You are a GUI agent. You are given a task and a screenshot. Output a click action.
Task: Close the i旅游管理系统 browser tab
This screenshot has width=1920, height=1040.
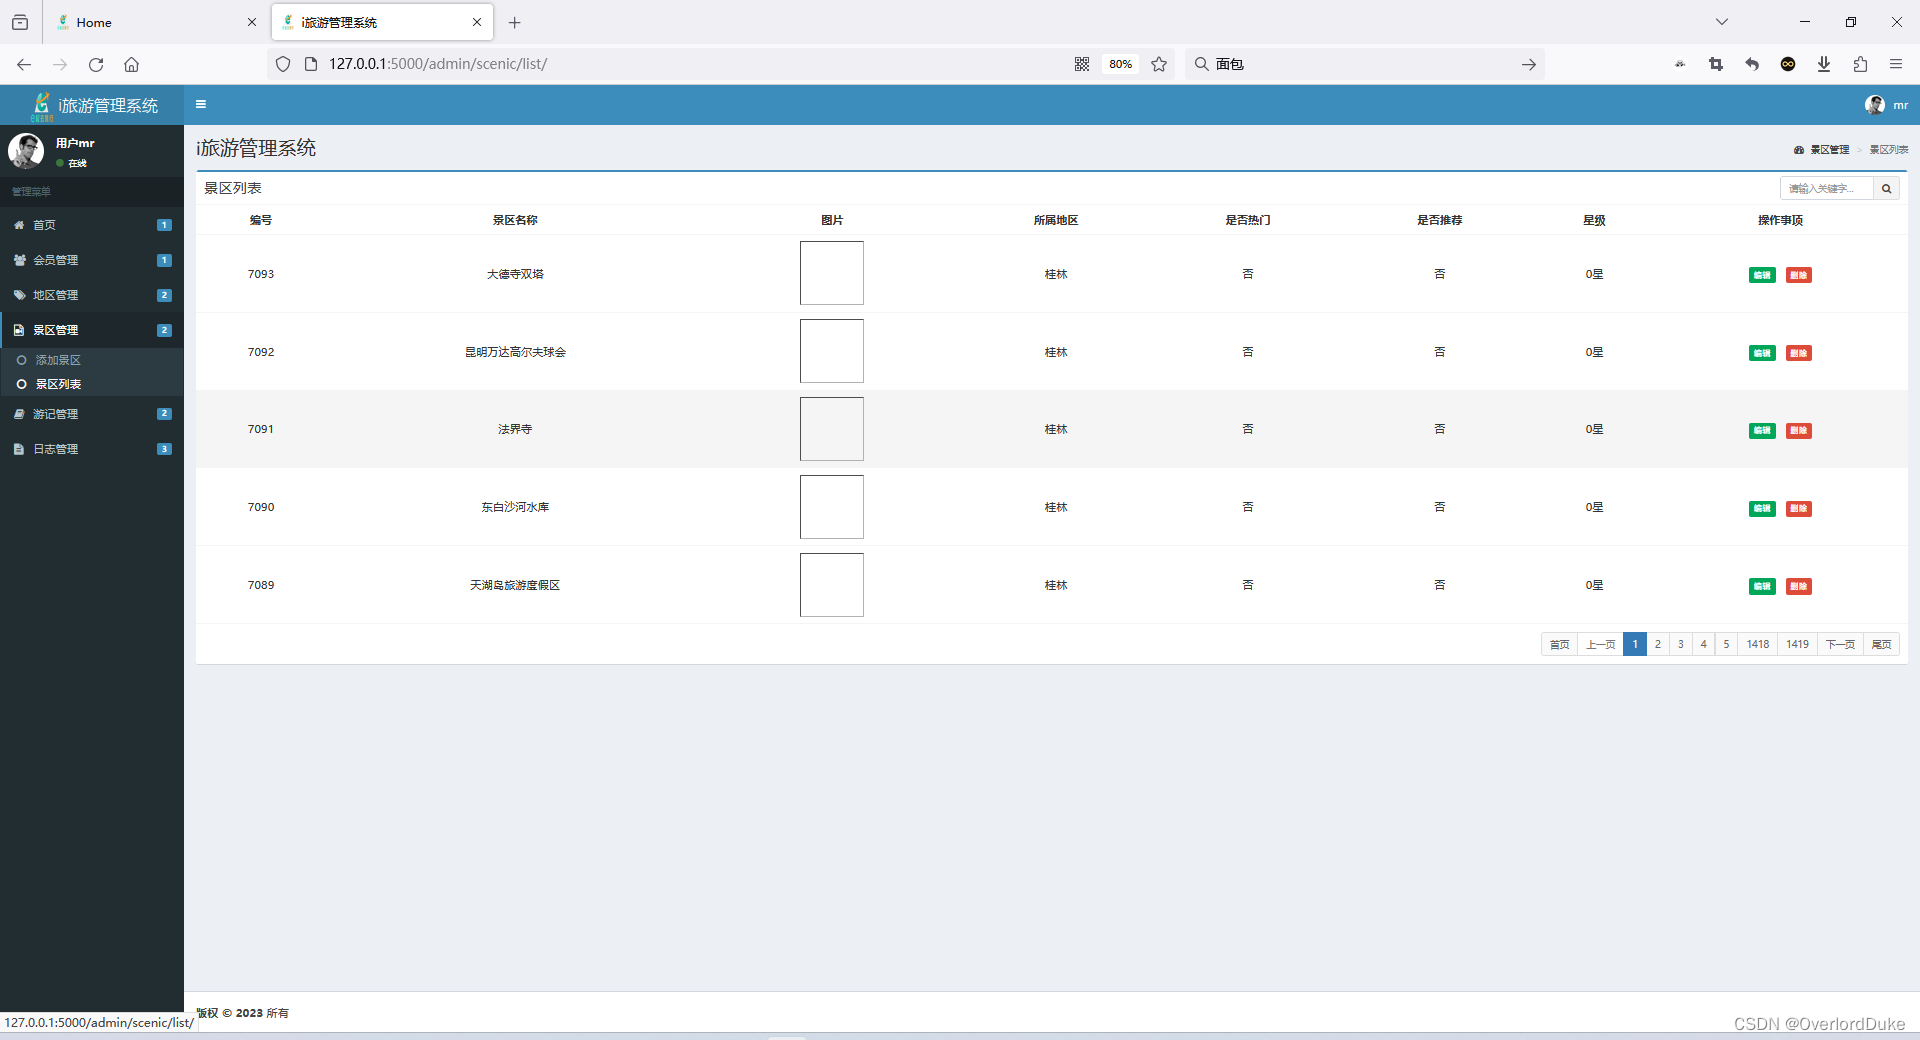pyautogui.click(x=477, y=22)
